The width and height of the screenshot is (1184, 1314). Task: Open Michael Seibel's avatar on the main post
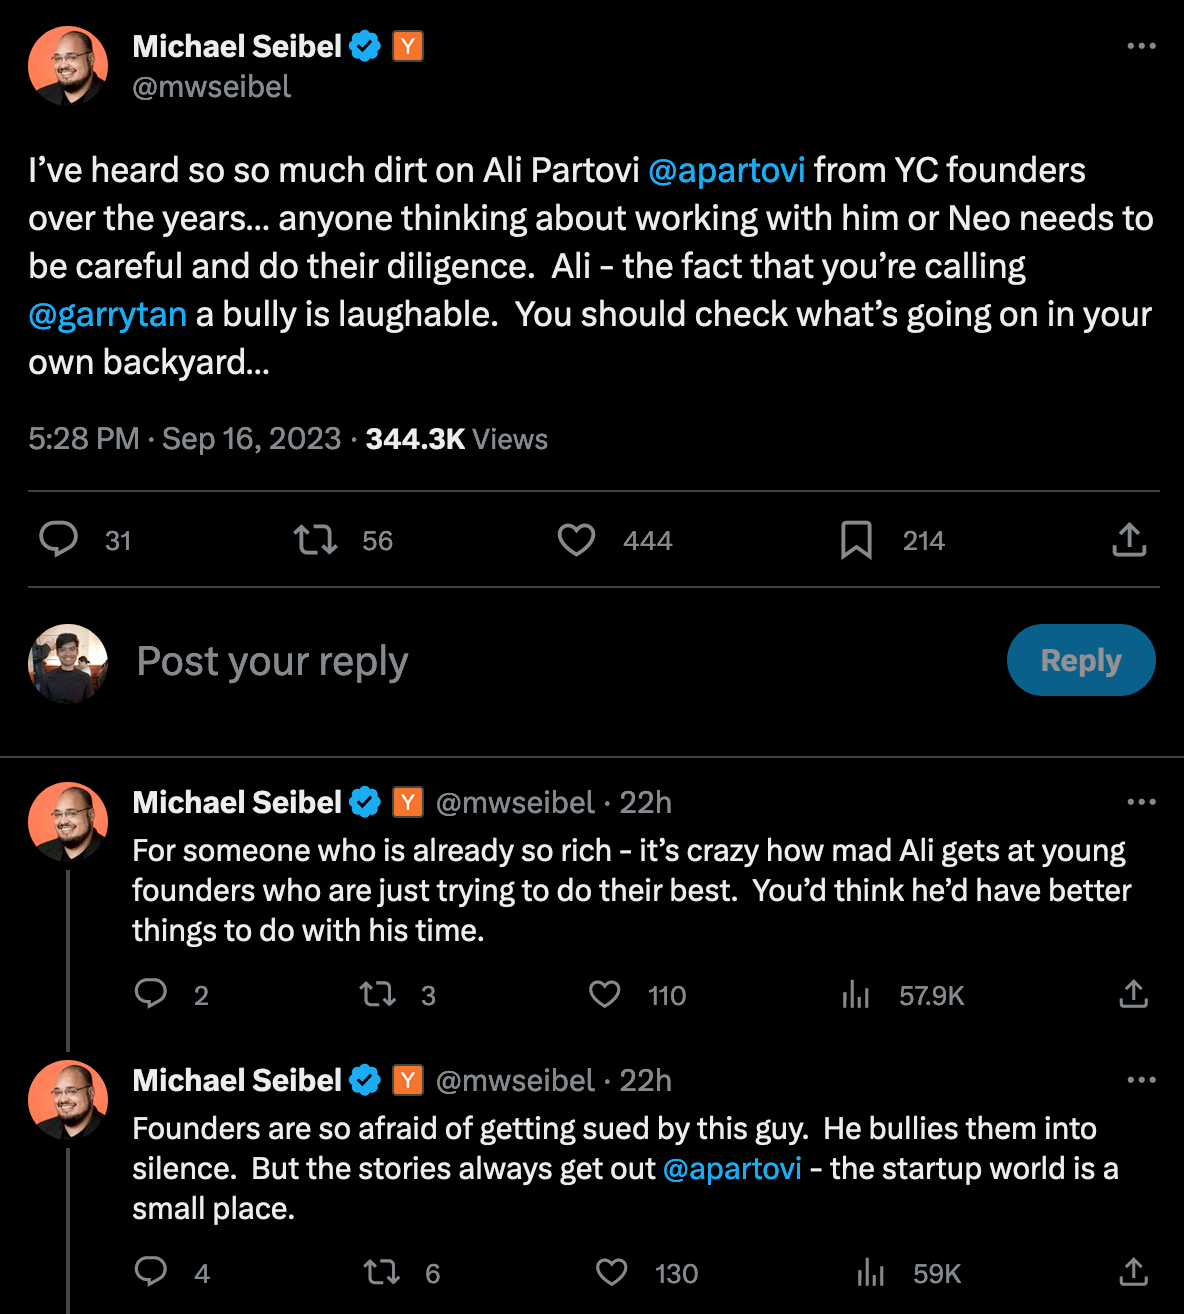pyautogui.click(x=68, y=66)
